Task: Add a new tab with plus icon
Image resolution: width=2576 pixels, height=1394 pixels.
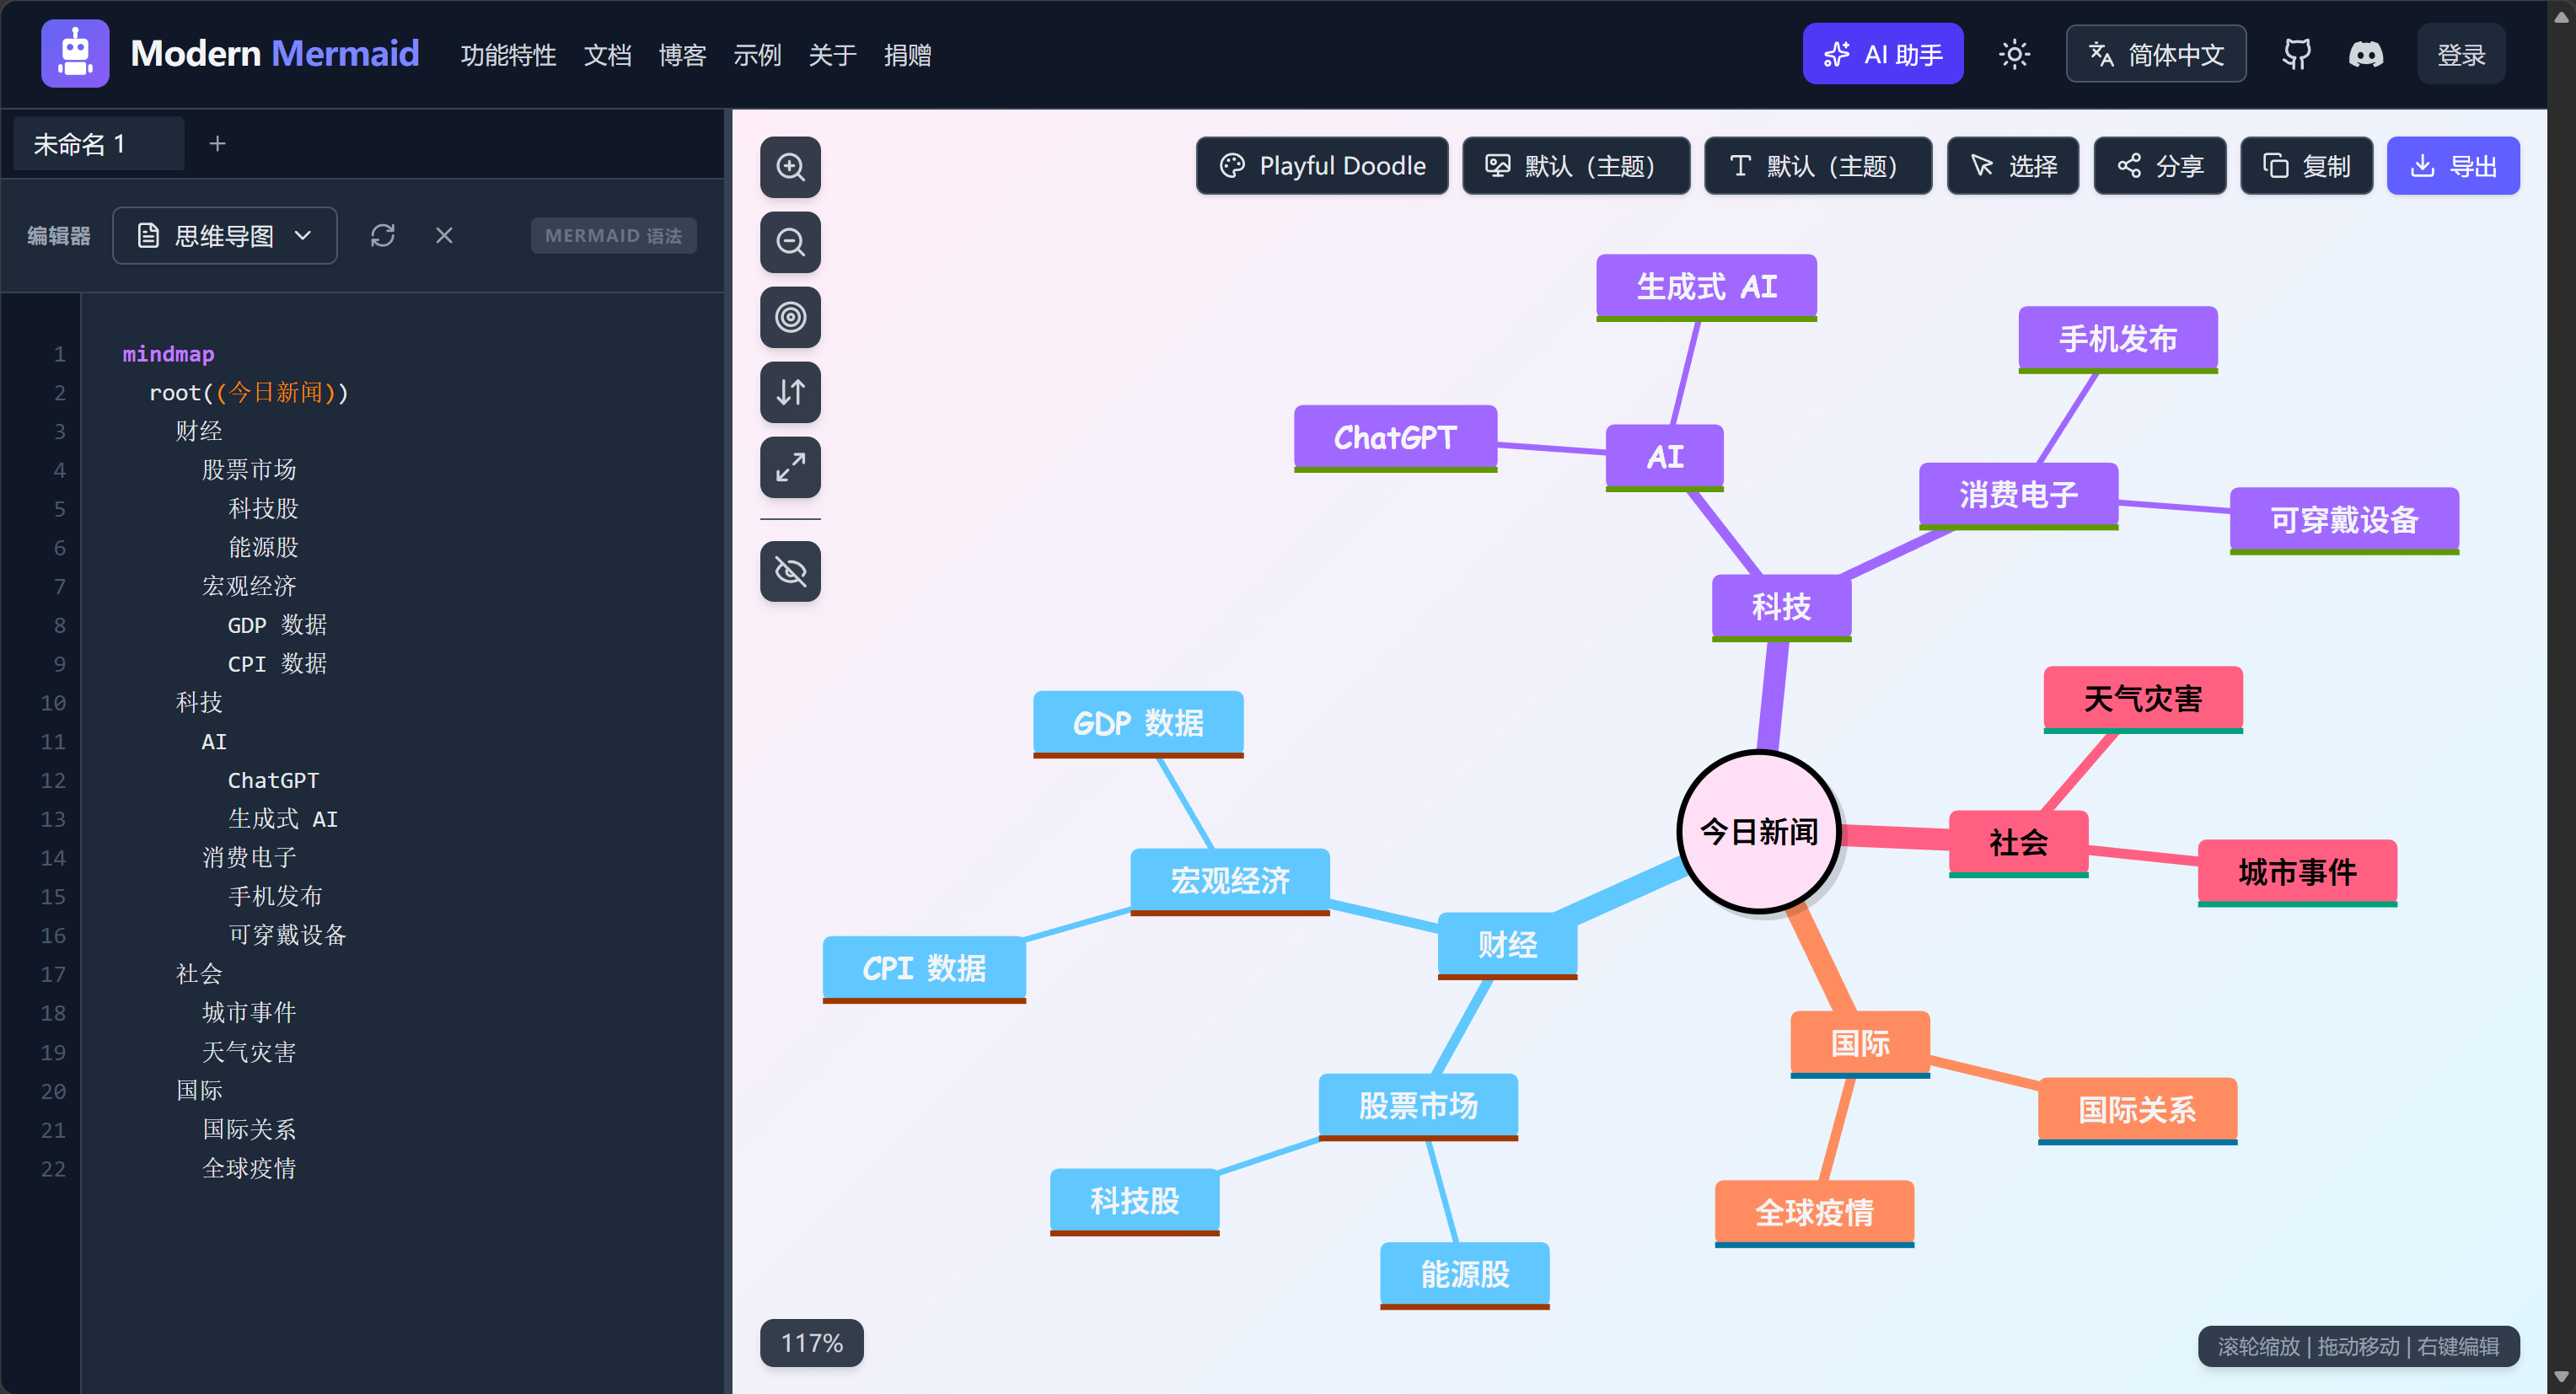Action: 217,144
